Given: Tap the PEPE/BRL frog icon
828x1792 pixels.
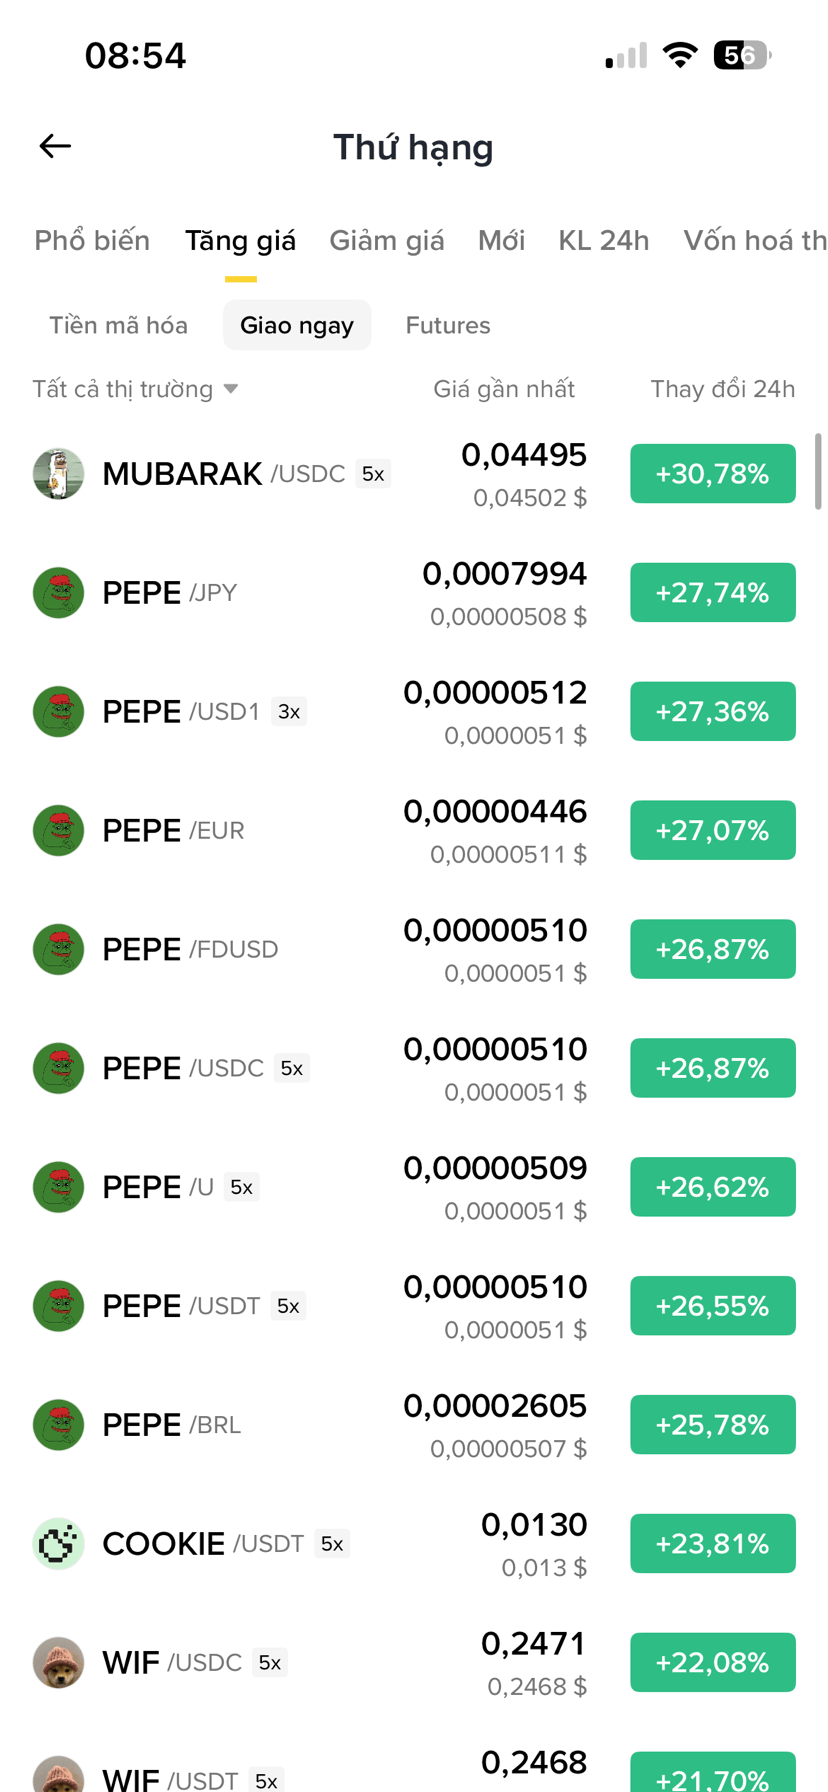Looking at the screenshot, I should click(58, 1425).
